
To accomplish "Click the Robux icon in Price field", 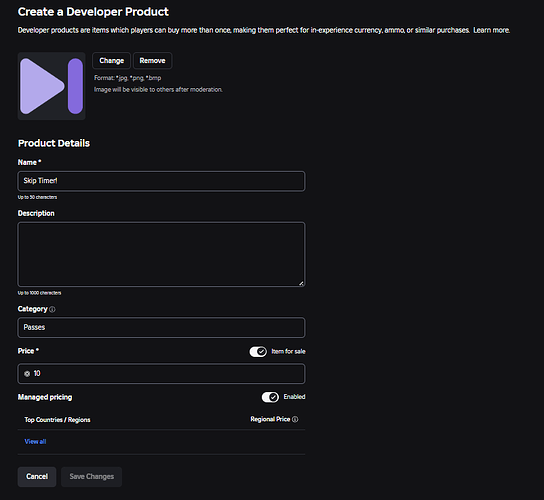I will [27, 374].
